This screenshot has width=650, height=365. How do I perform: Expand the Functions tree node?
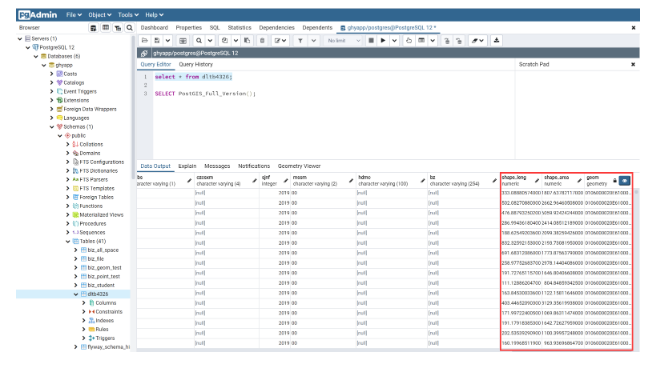68,206
